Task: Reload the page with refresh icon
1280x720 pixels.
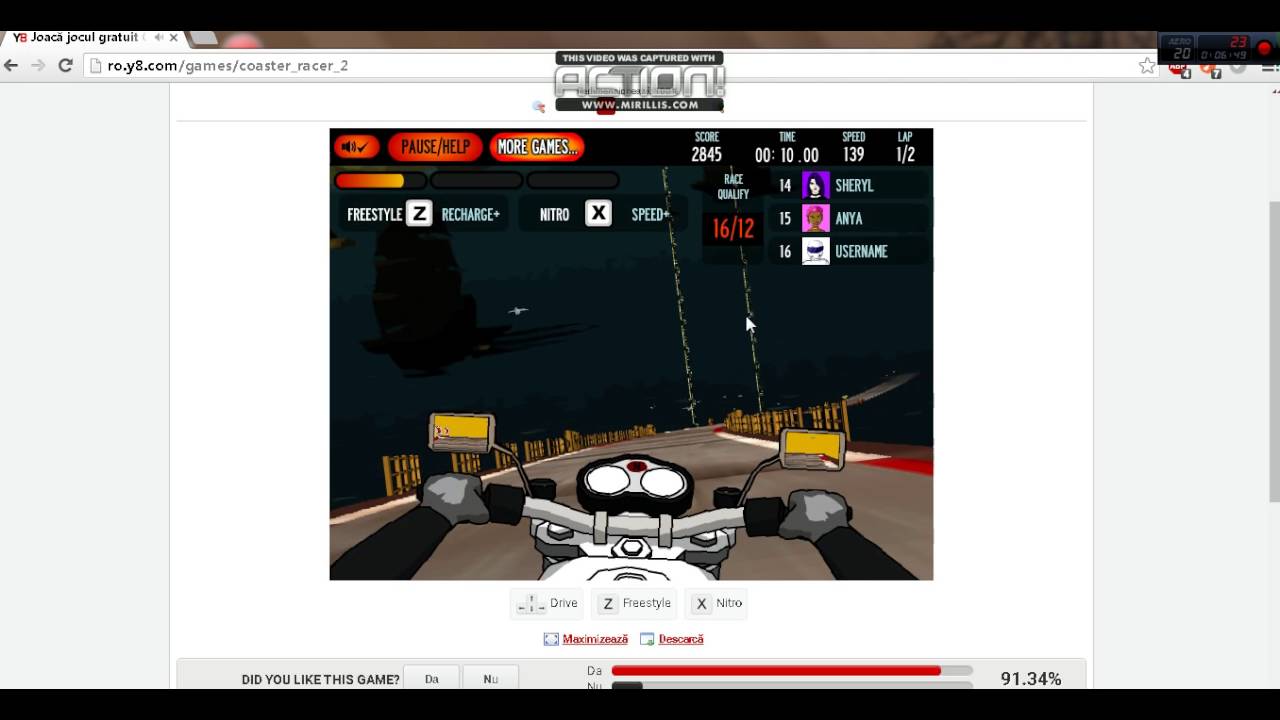Action: (x=65, y=65)
